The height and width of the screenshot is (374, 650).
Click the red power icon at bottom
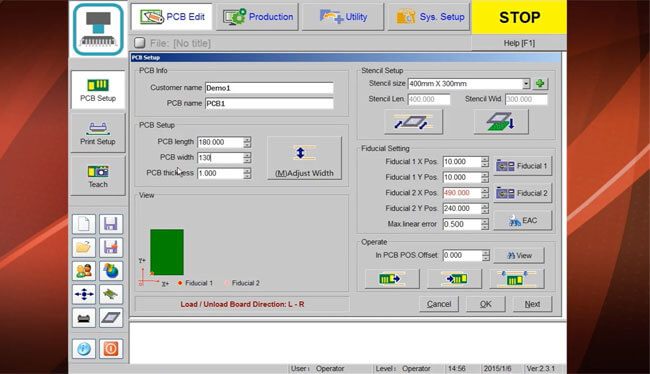click(111, 349)
